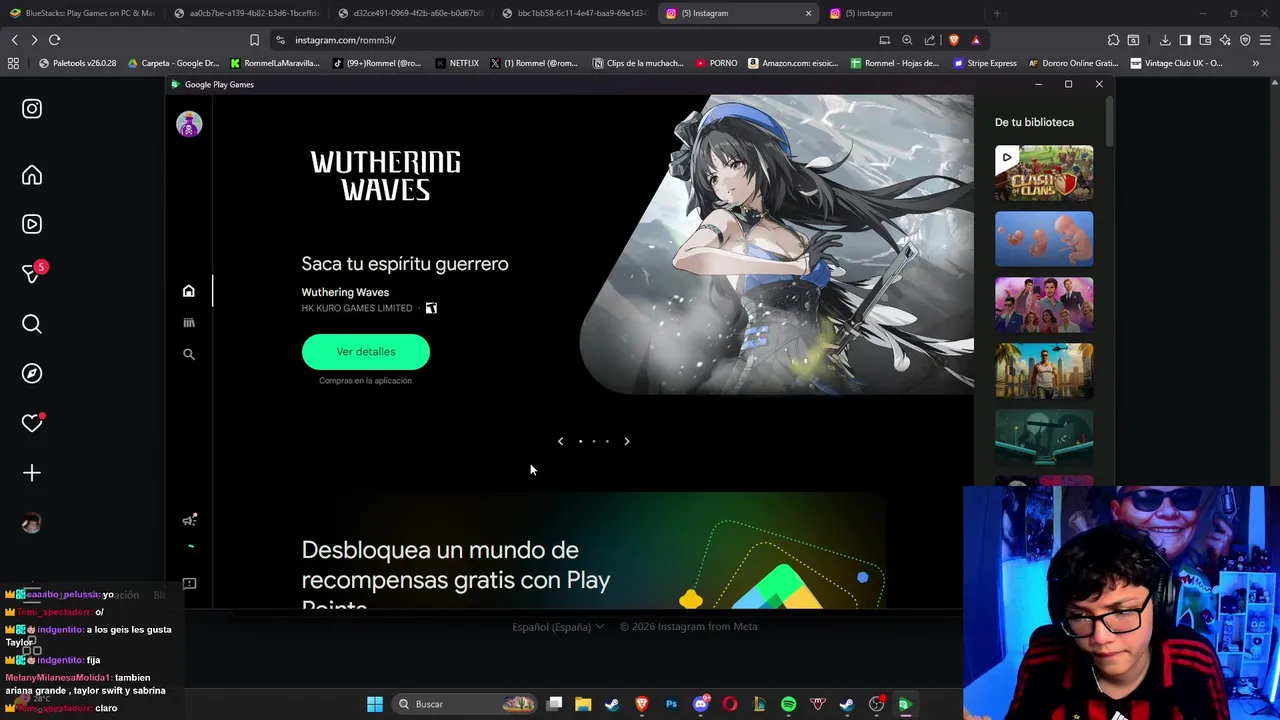The width and height of the screenshot is (1280, 720).
Task: Open the Carpeta - Google Dr... bookmark
Action: coord(173,63)
